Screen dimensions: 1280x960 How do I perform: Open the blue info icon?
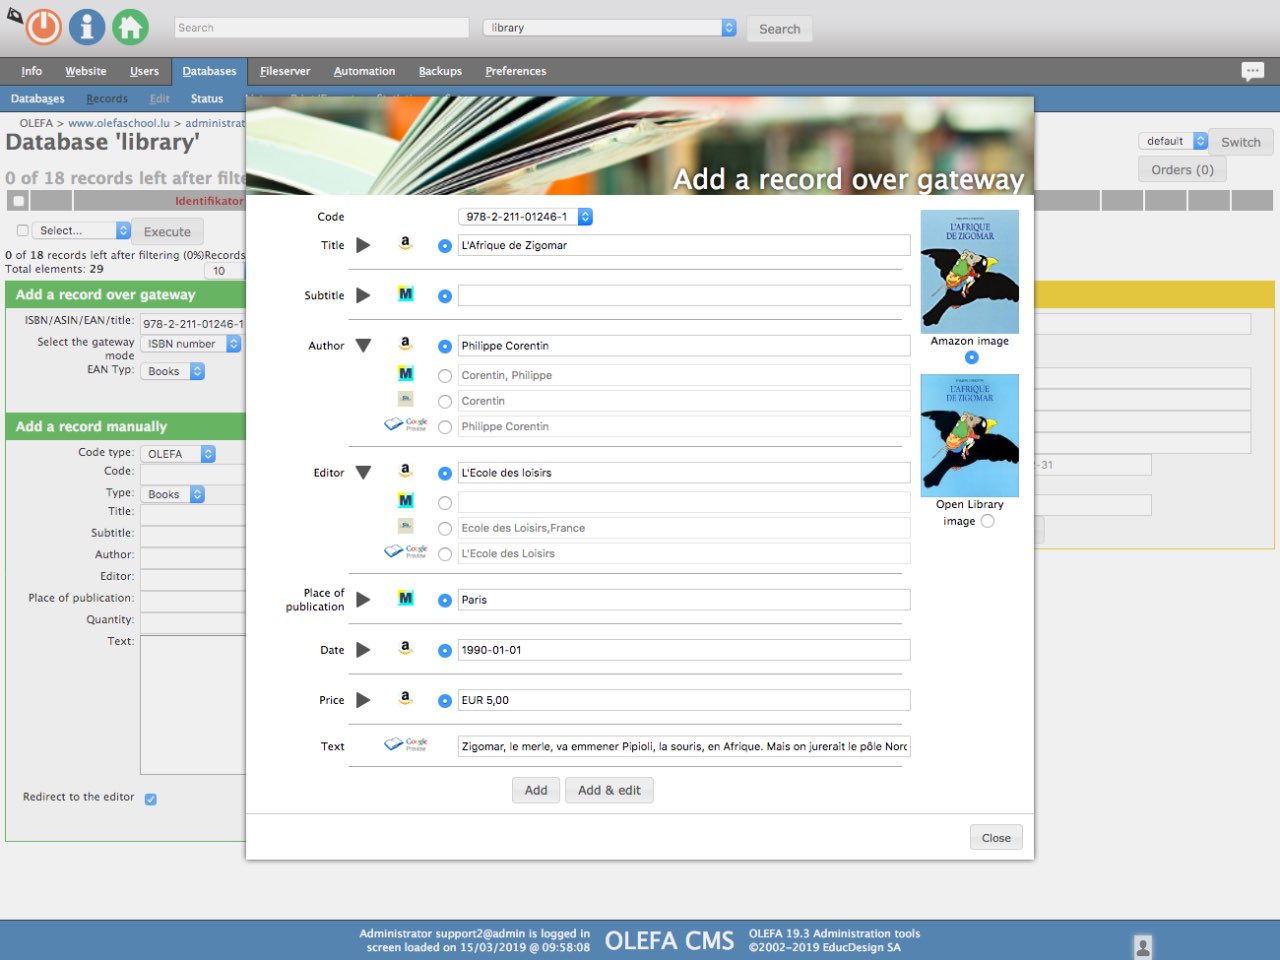87,27
